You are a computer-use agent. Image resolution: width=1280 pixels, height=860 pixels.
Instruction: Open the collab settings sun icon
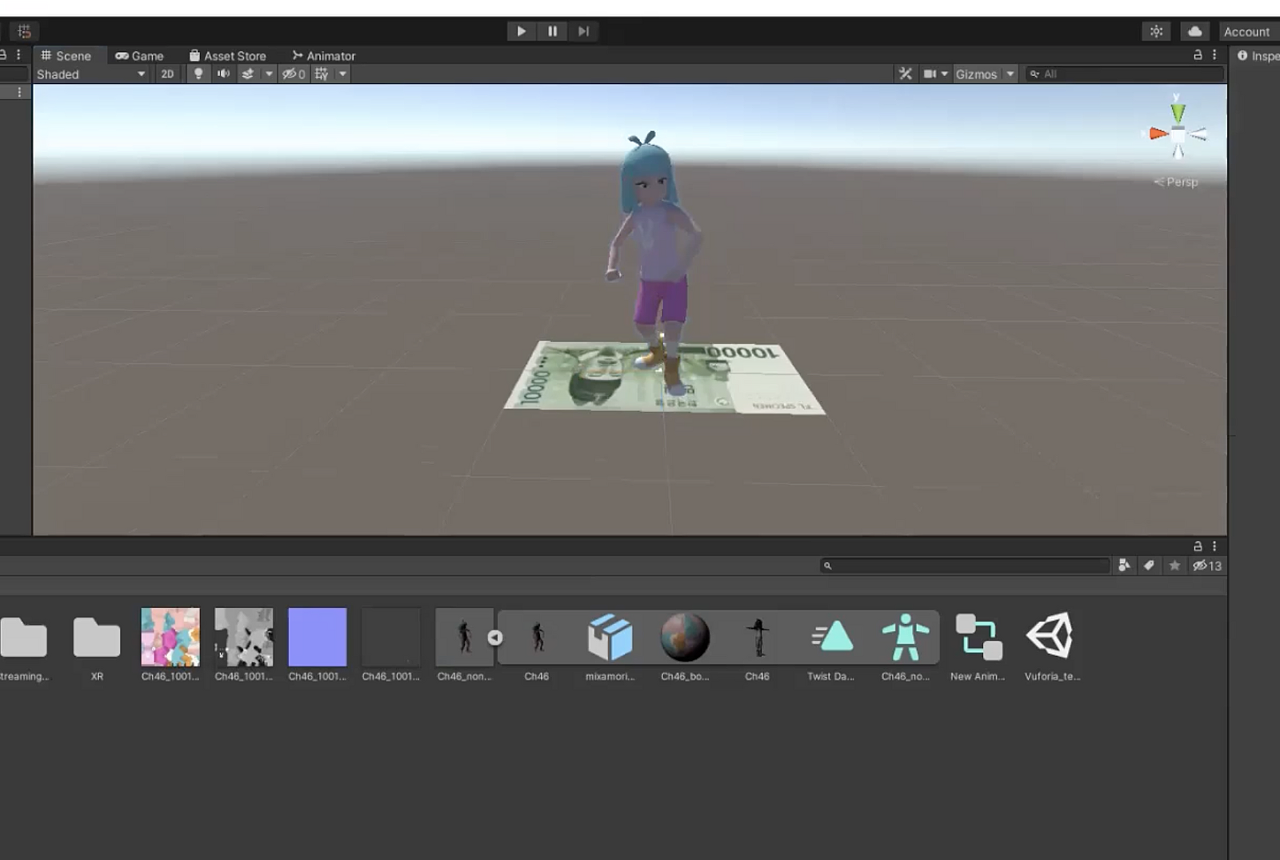point(1156,31)
